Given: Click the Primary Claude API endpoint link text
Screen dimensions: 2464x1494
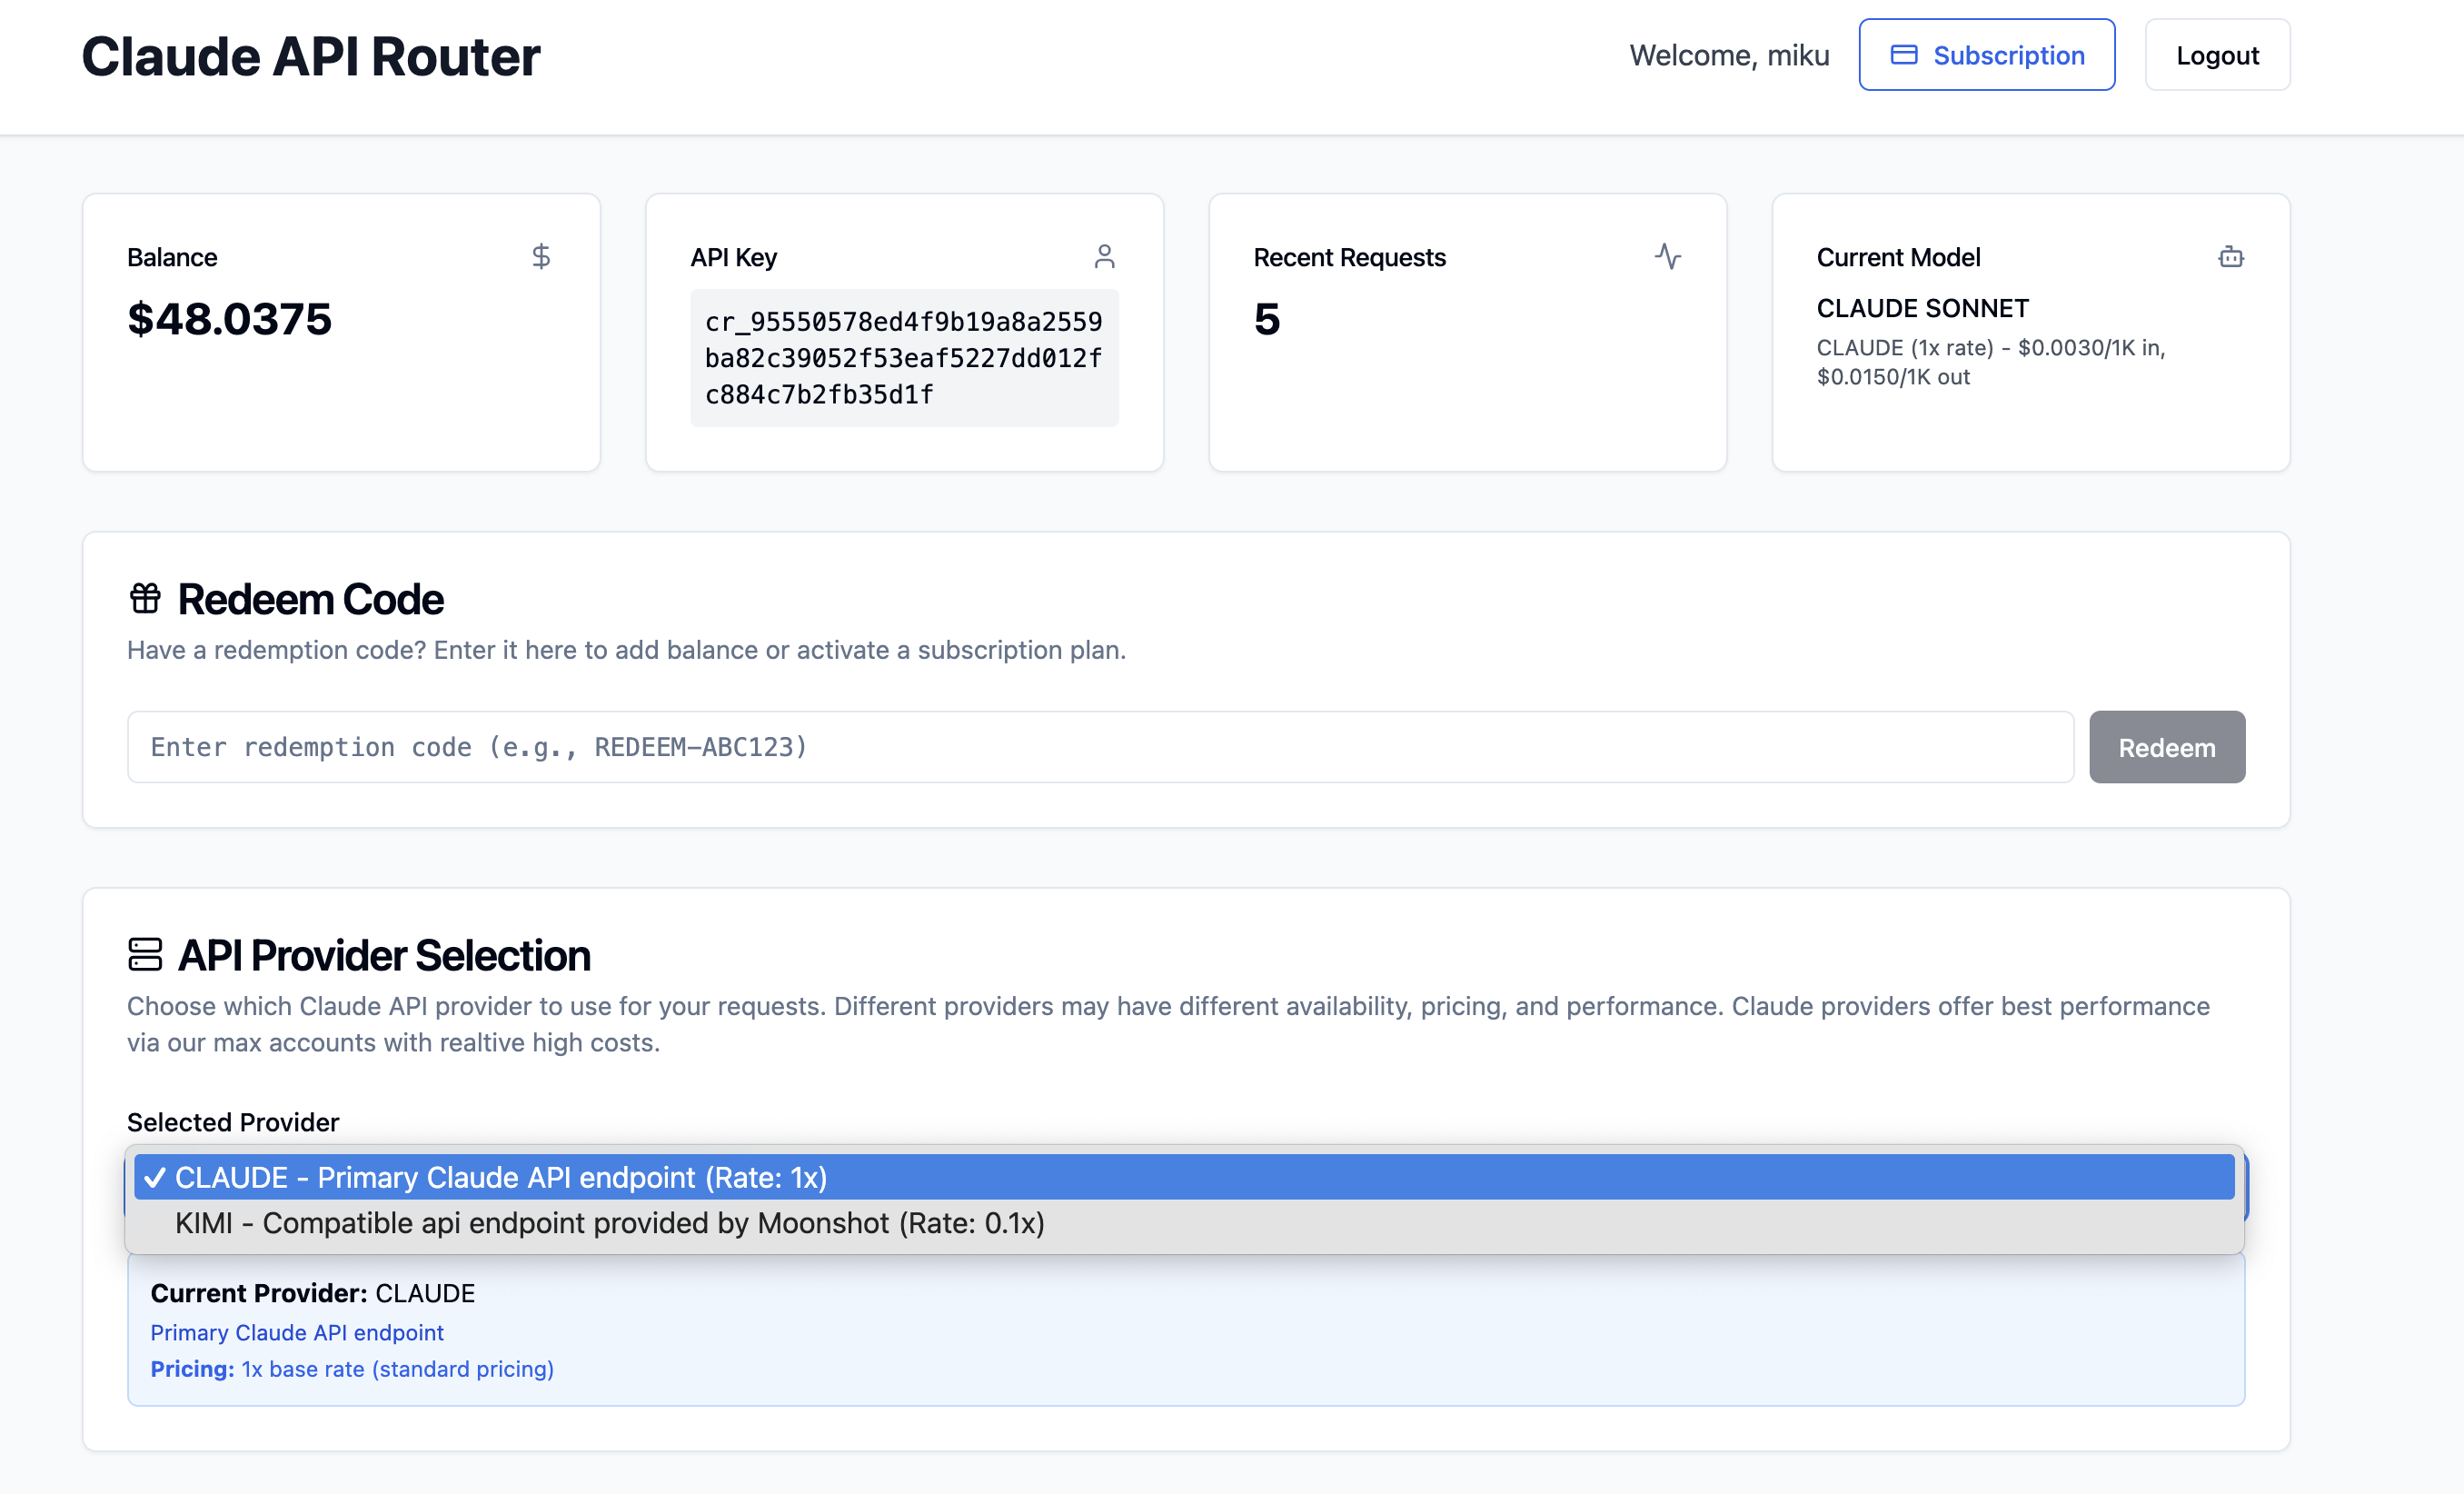Looking at the screenshot, I should 297,1333.
